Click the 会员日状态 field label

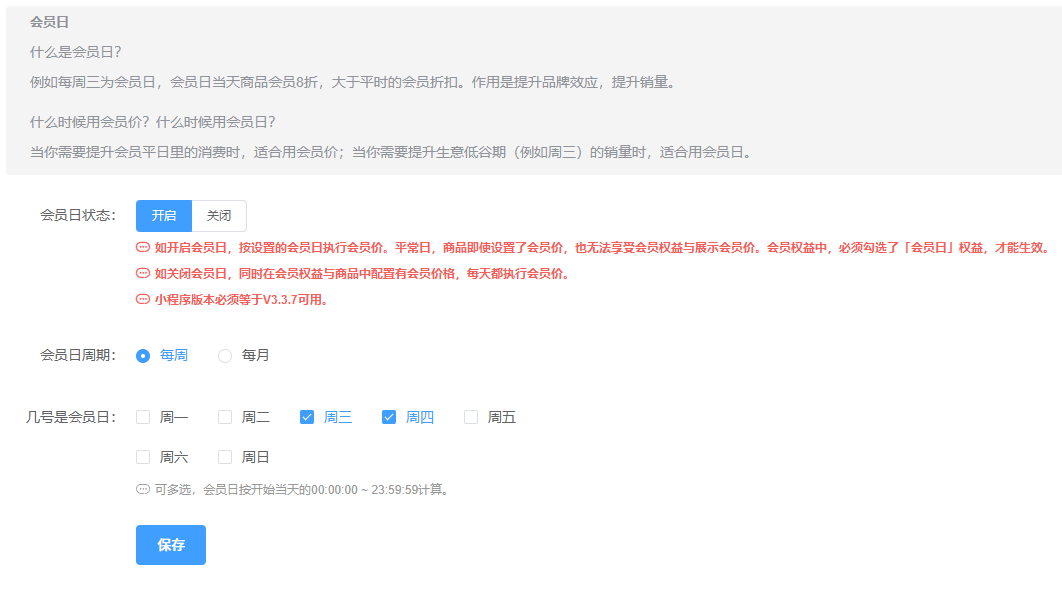pyautogui.click(x=77, y=216)
